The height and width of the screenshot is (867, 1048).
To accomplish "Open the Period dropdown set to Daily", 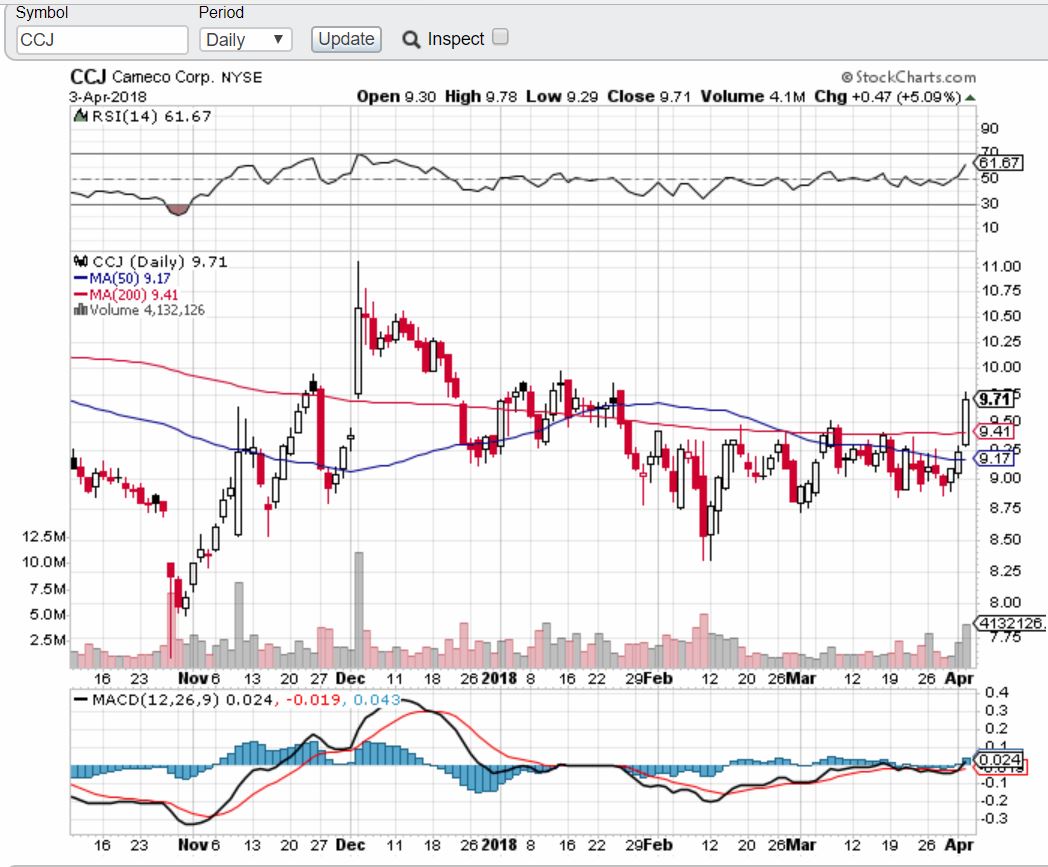I will 245,39.
